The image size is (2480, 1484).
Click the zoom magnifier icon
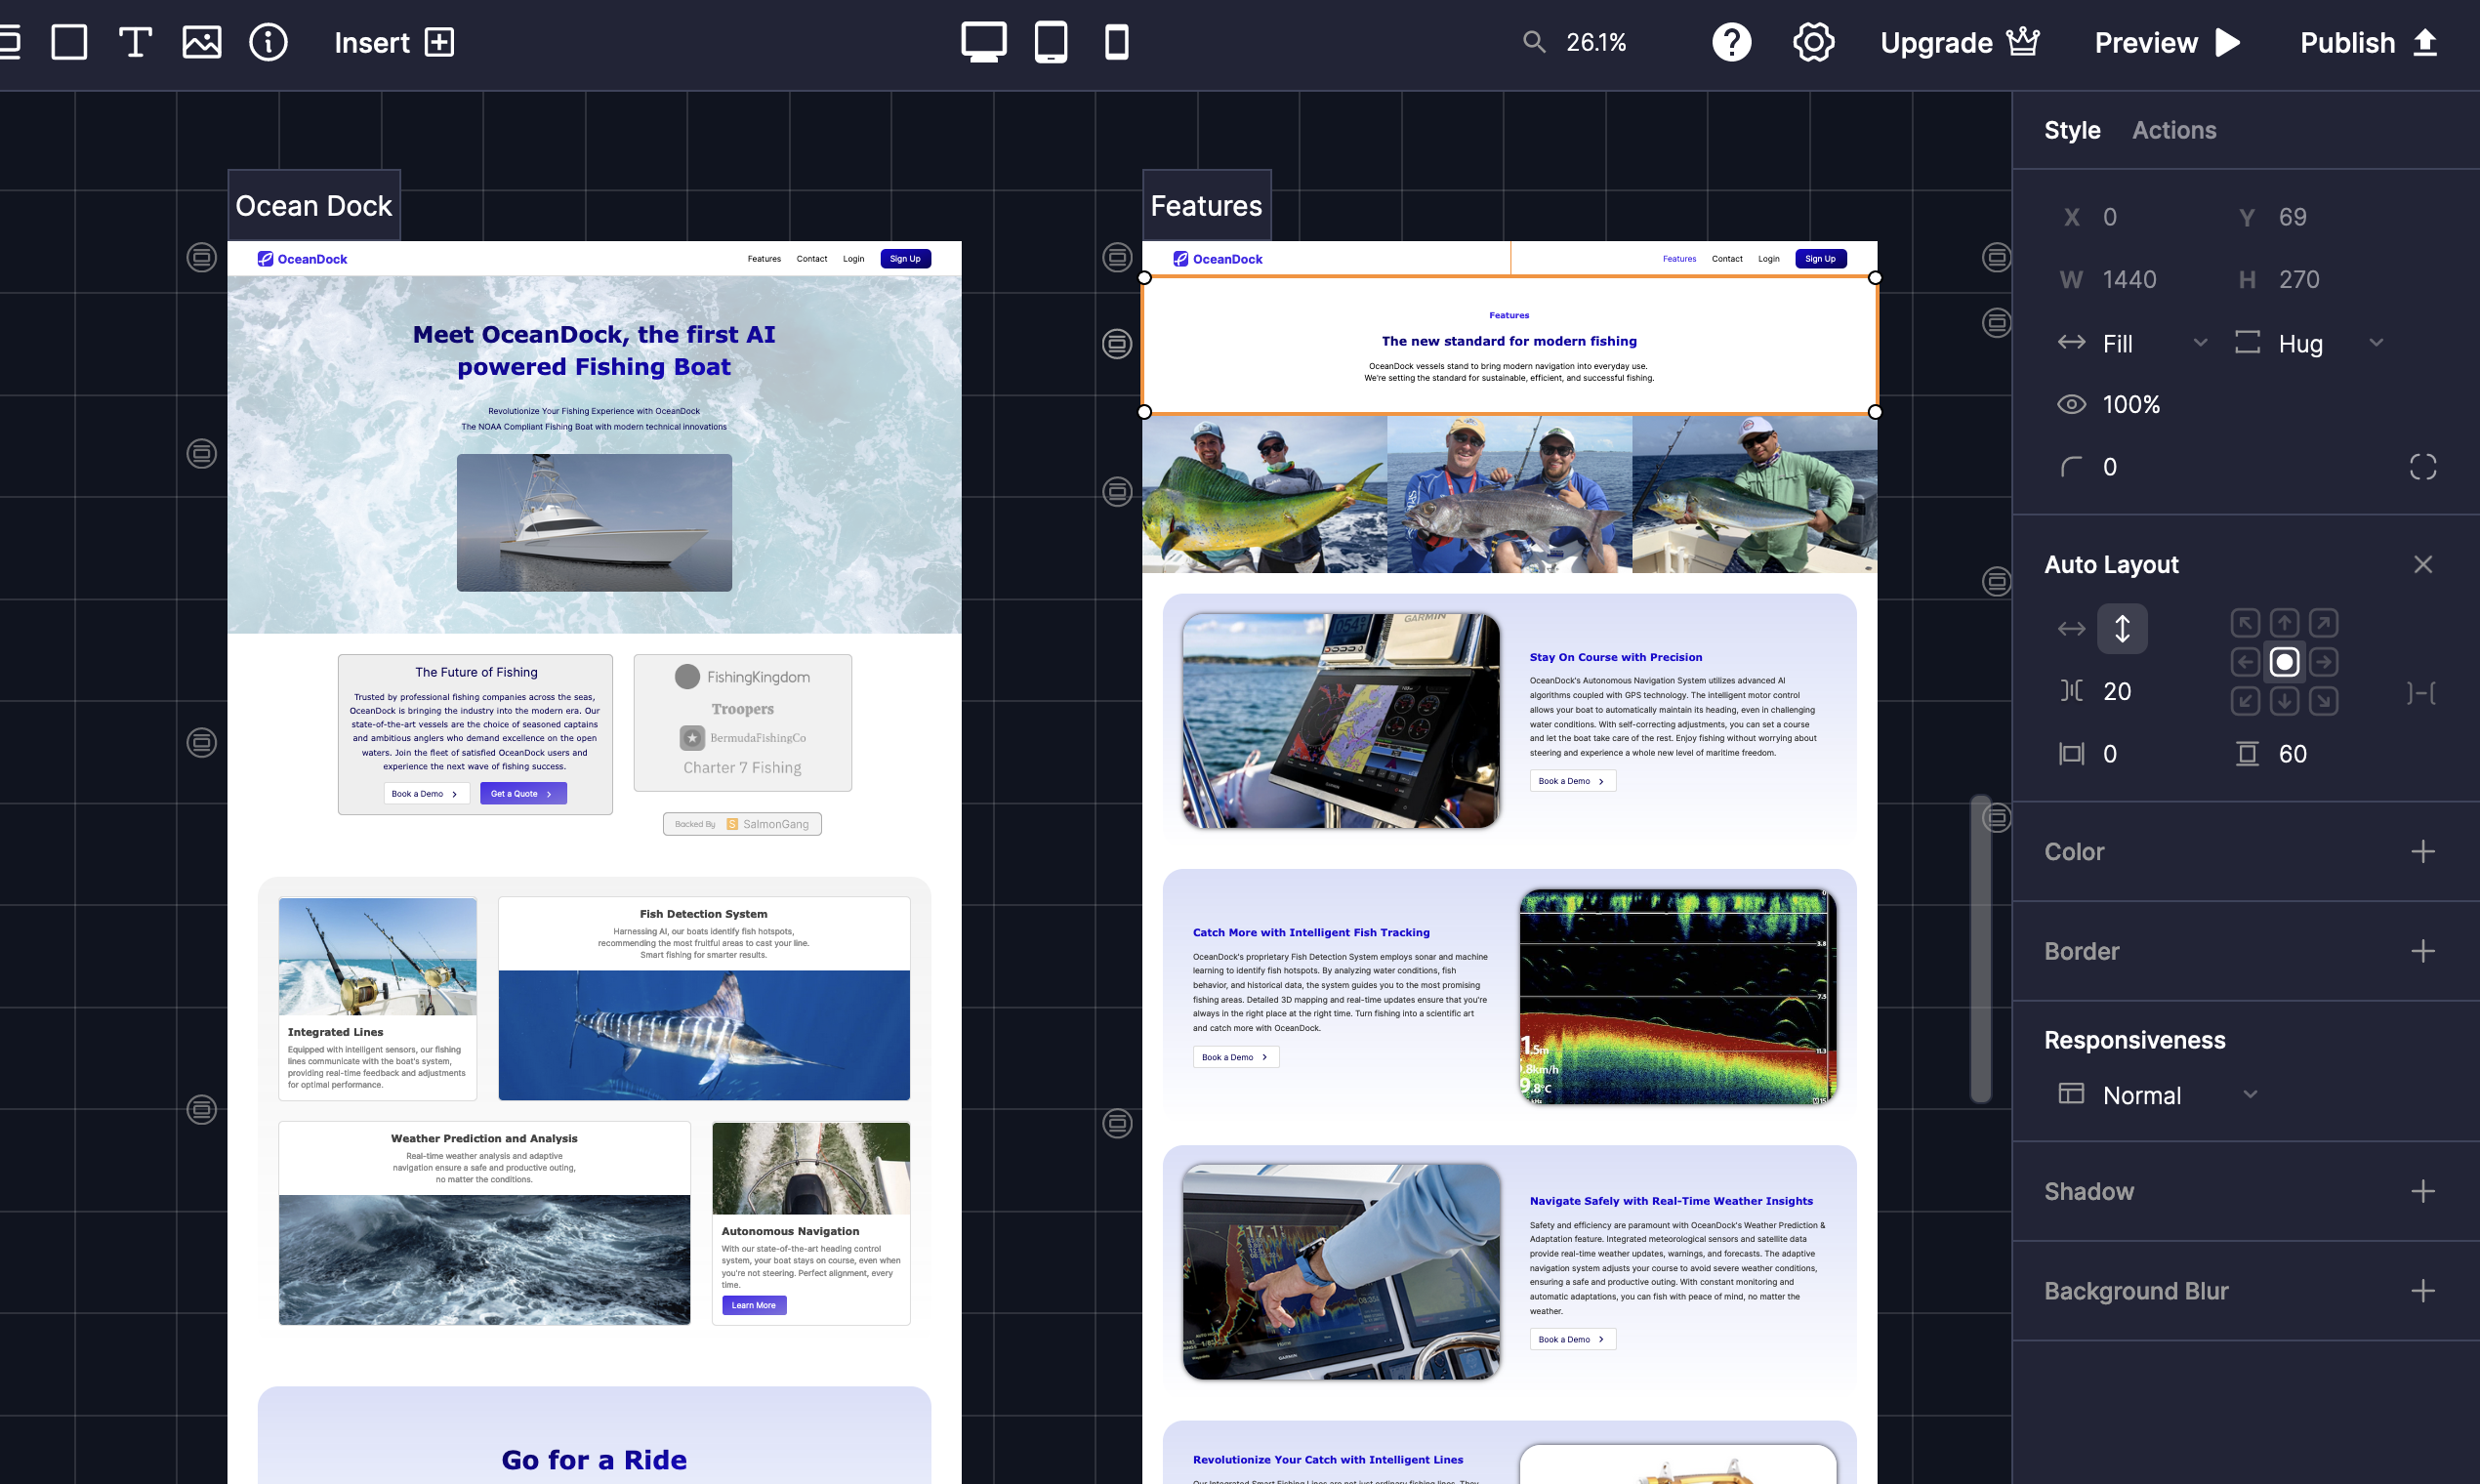pyautogui.click(x=1534, y=42)
